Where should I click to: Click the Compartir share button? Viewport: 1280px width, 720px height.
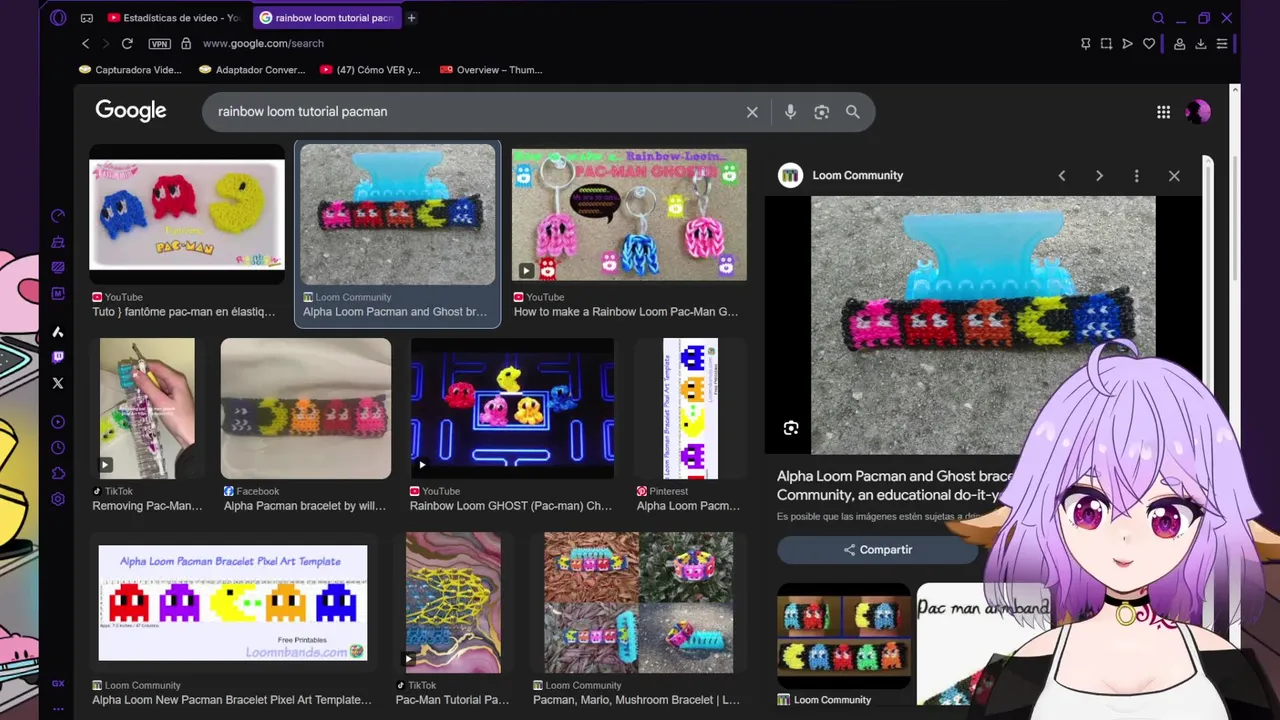(x=877, y=550)
